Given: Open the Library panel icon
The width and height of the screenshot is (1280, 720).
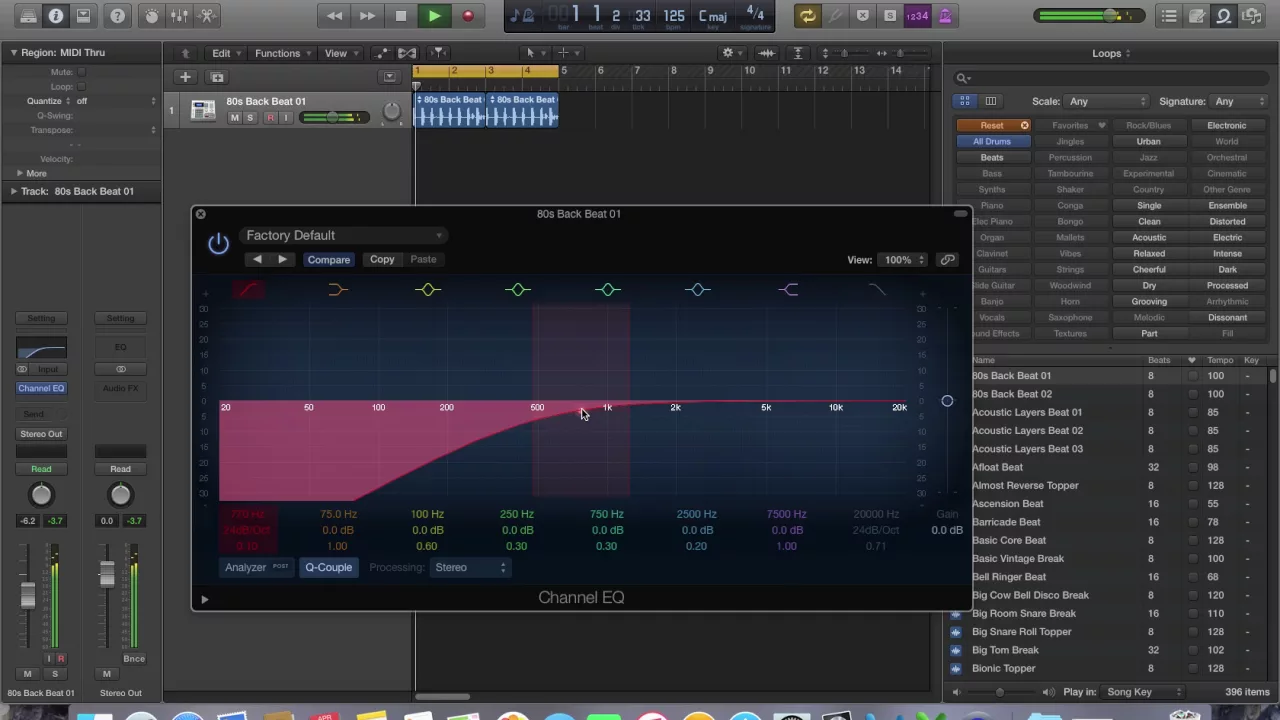Looking at the screenshot, I should 28,16.
